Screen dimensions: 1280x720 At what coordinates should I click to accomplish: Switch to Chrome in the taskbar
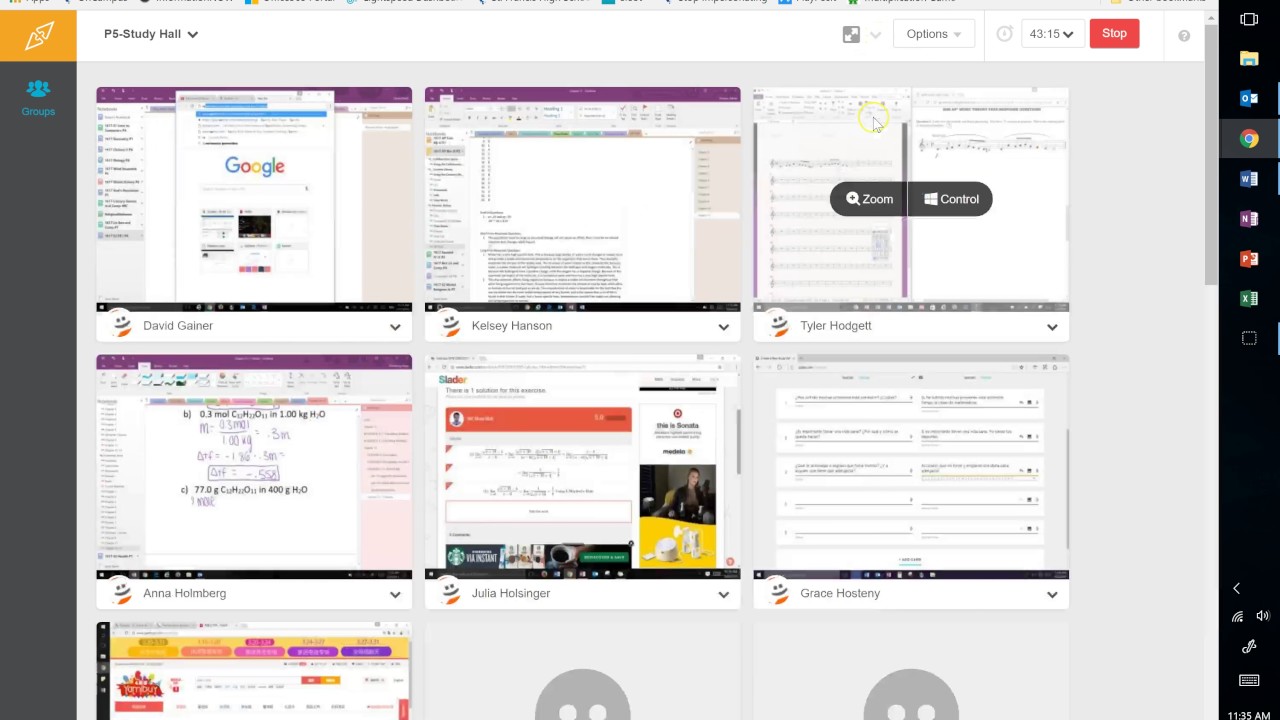pyautogui.click(x=1249, y=139)
